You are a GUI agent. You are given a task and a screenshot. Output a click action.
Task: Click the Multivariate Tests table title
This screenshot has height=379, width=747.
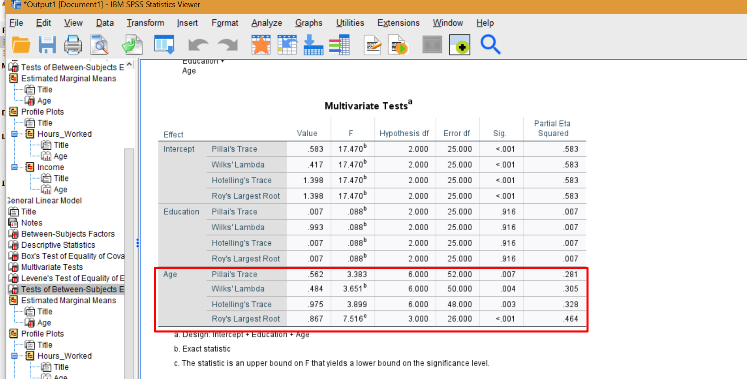[x=368, y=105]
